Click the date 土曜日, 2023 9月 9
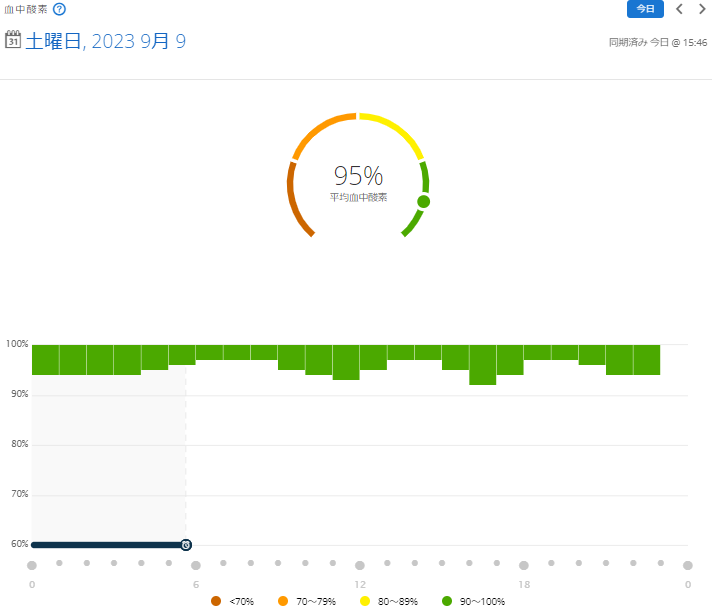712x613 pixels. 105,41
